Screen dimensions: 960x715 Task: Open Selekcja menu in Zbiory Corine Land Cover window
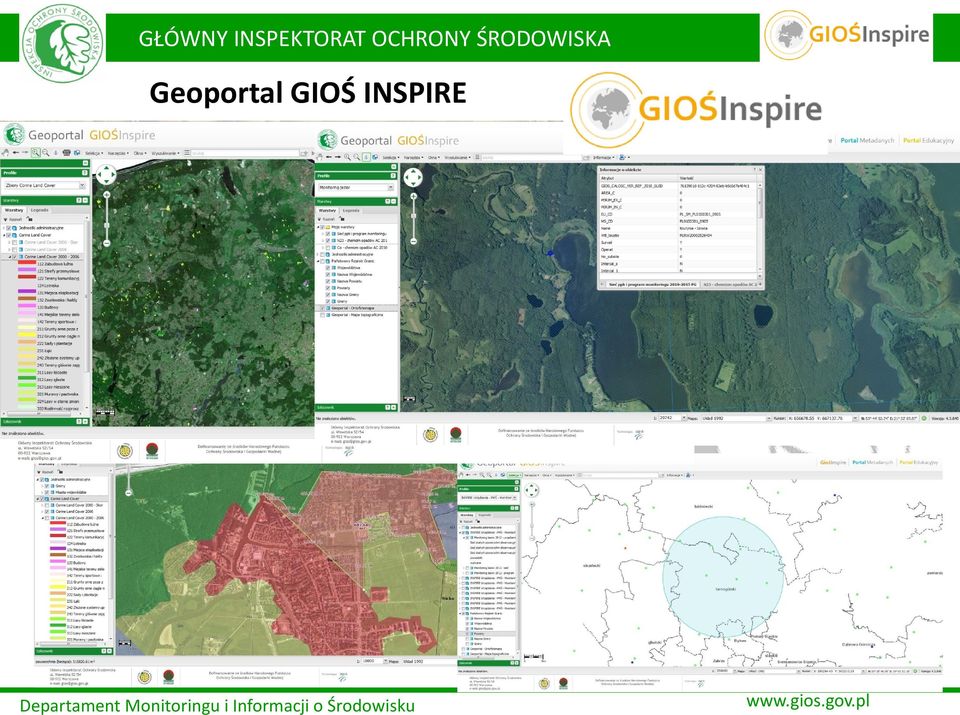click(x=94, y=153)
